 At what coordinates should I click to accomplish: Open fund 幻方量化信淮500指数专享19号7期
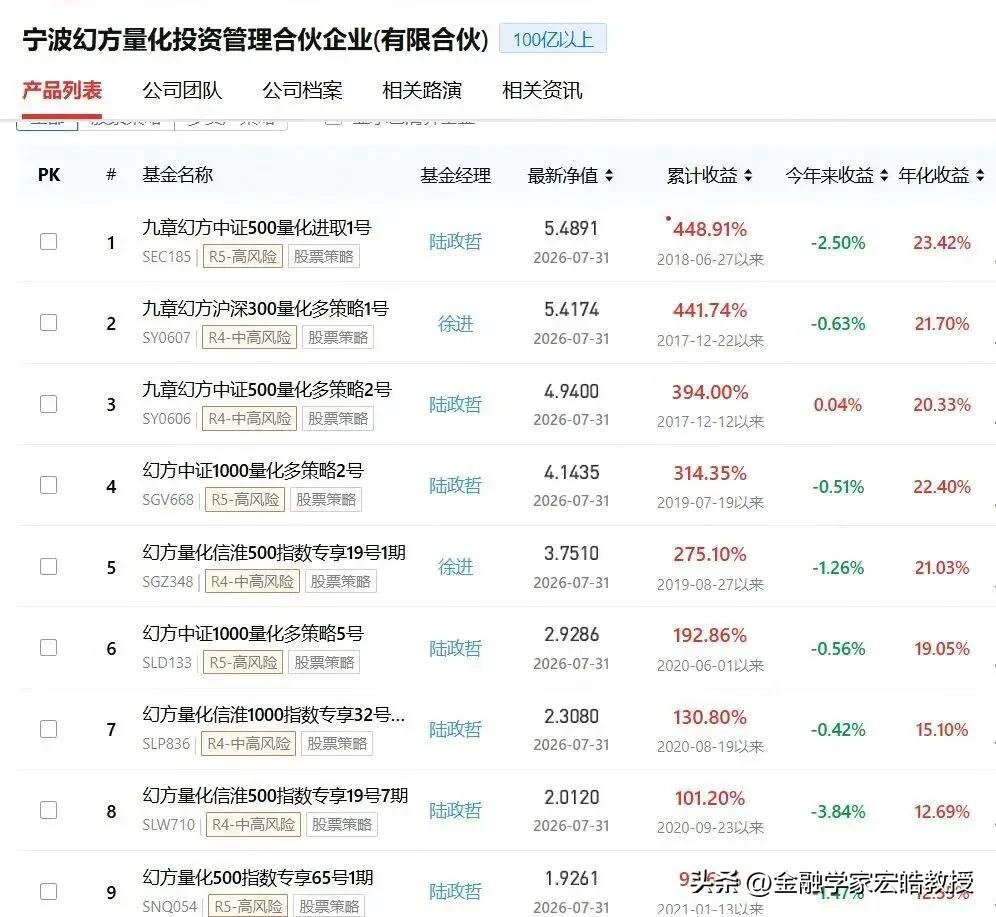point(275,796)
